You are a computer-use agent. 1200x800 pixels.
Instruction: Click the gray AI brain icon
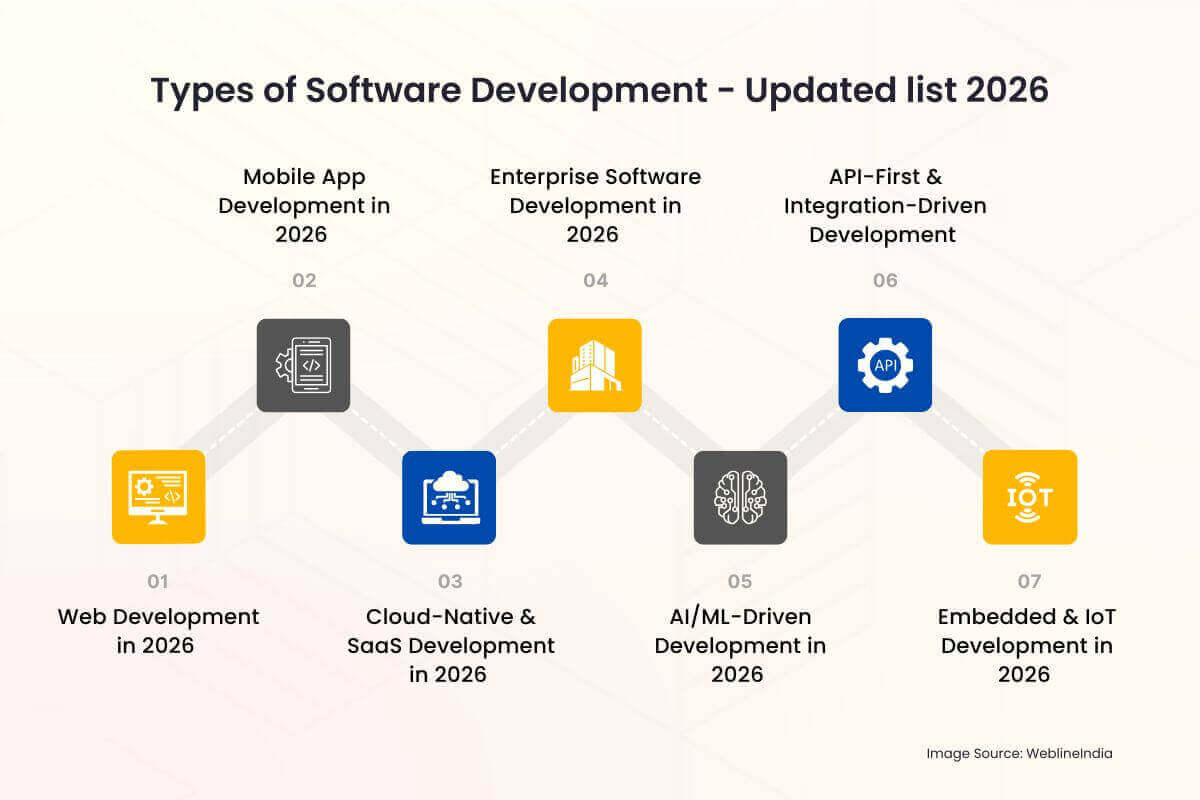click(740, 497)
